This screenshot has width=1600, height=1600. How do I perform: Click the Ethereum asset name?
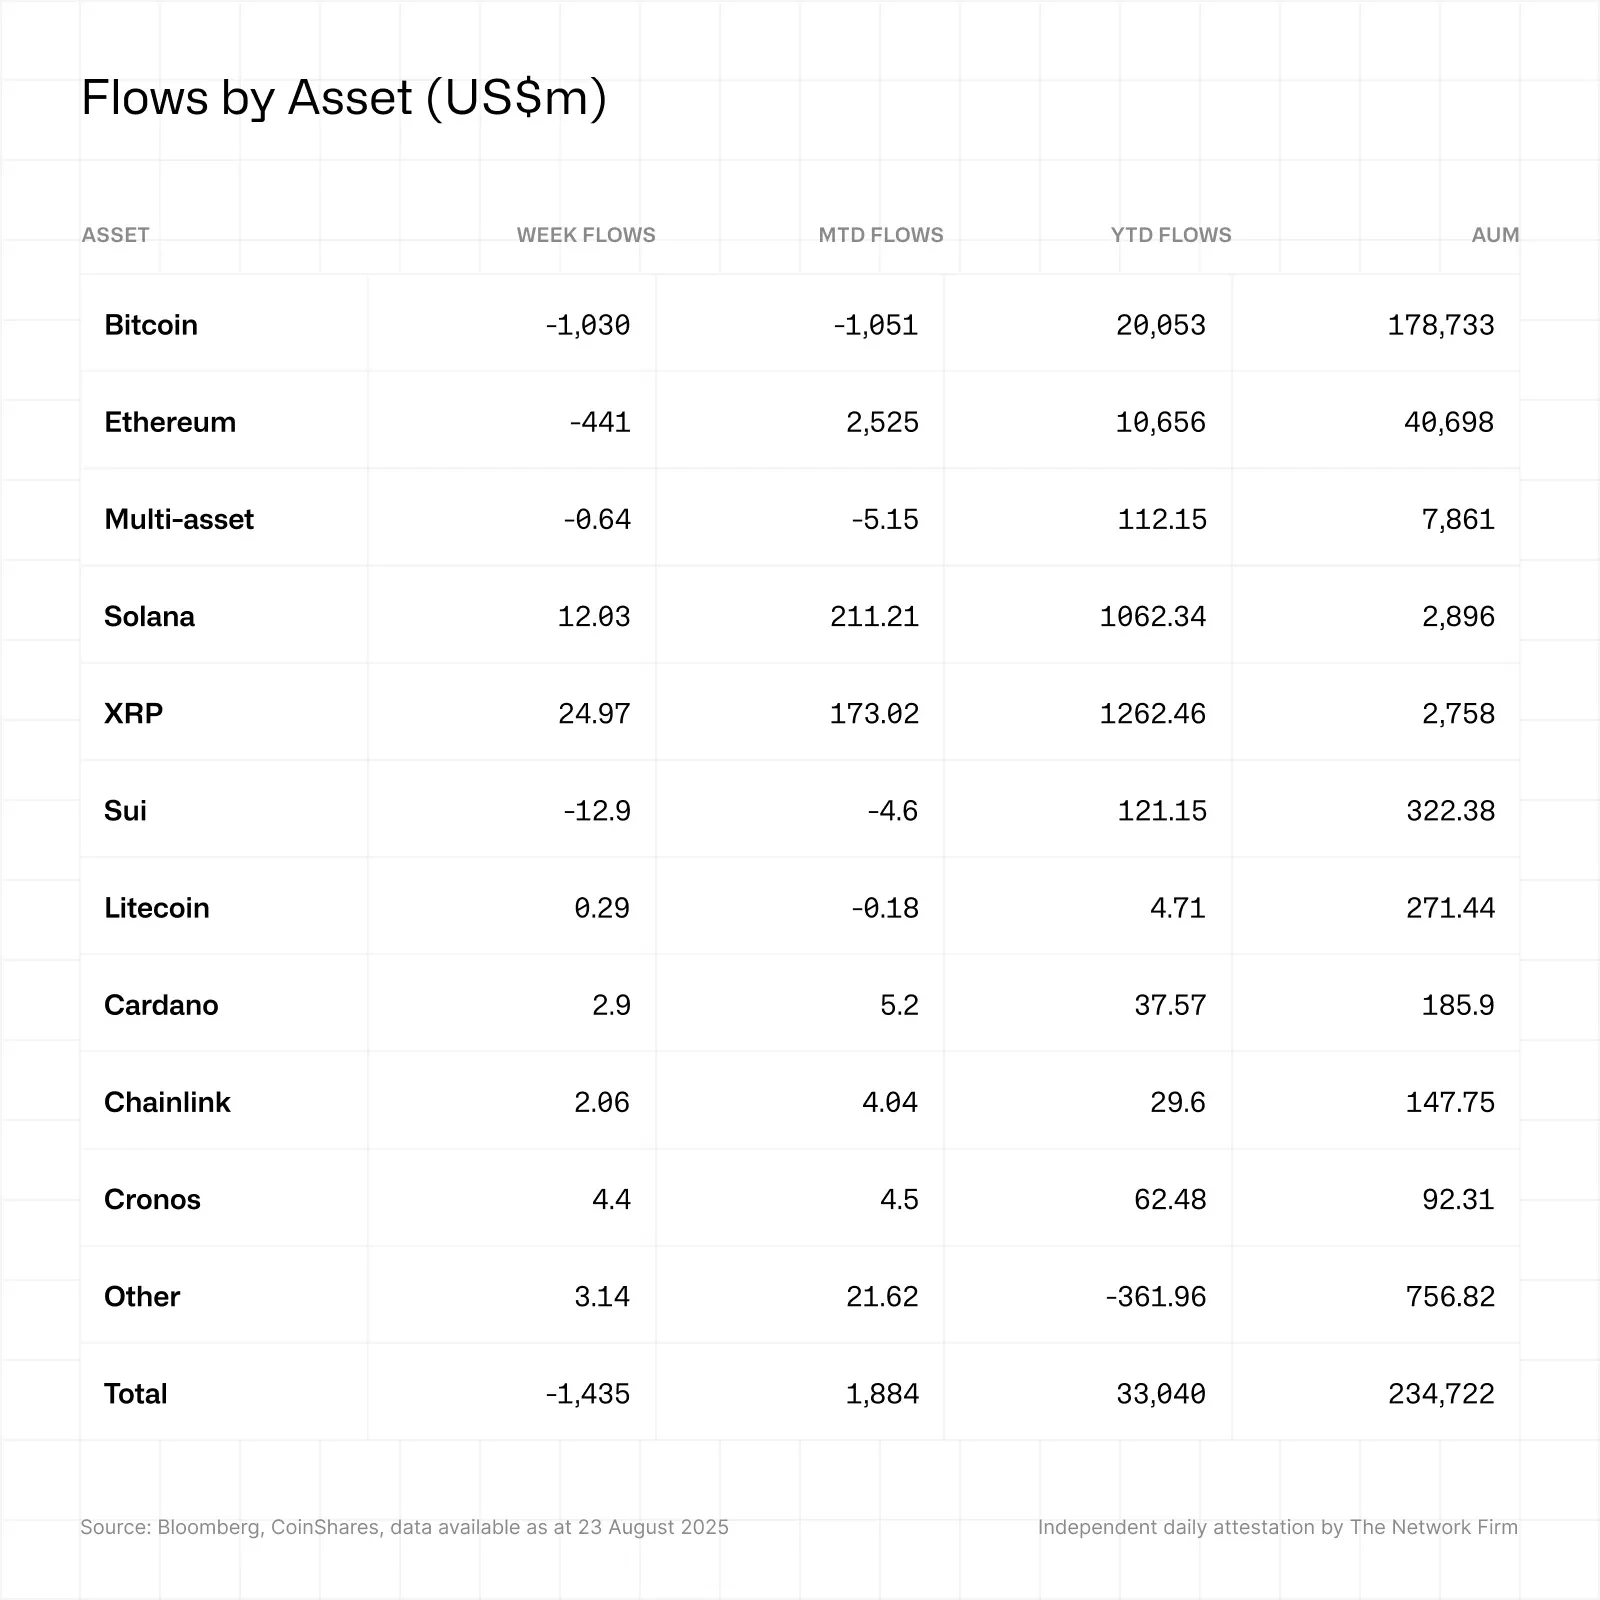tap(170, 422)
